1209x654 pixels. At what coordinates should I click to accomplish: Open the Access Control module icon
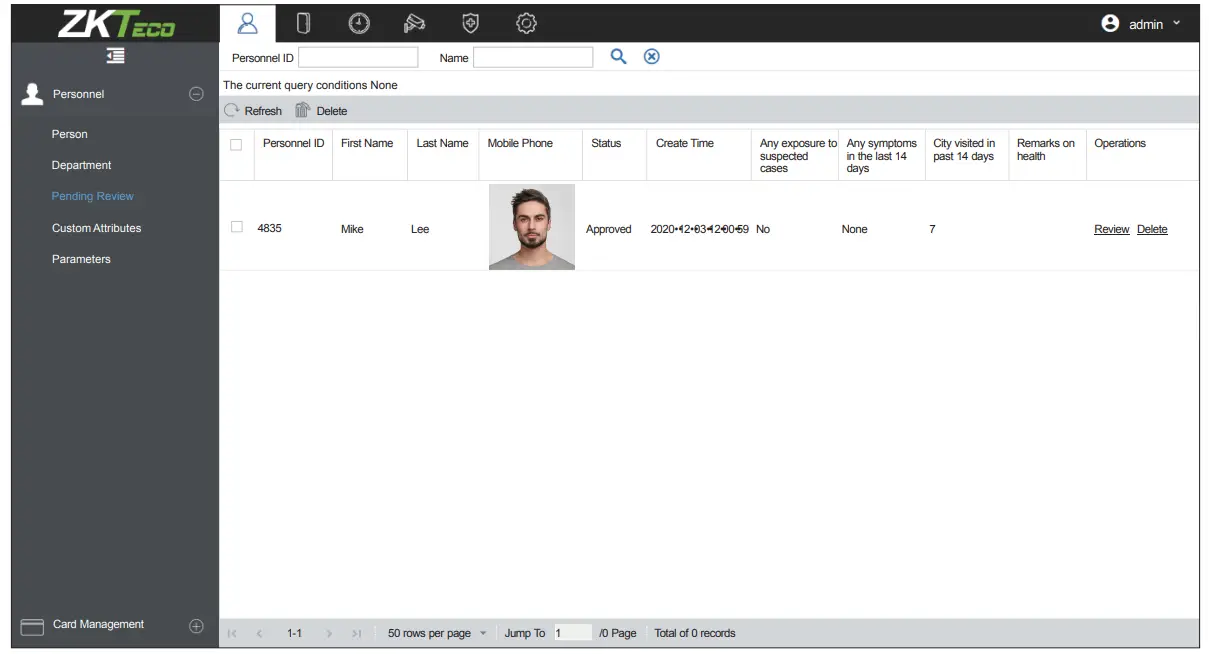[303, 23]
